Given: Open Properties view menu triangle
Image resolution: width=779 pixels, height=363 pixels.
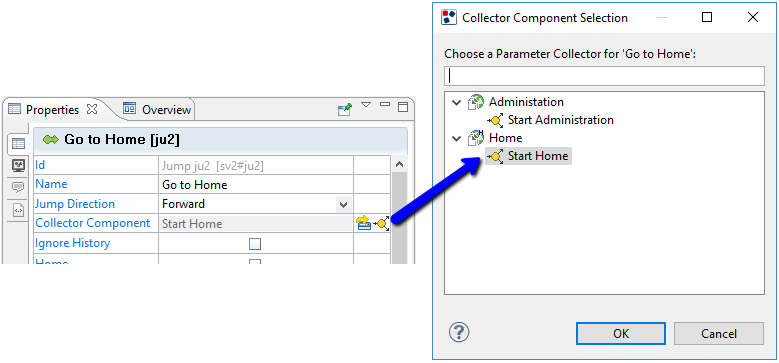Looking at the screenshot, I should (x=366, y=105).
